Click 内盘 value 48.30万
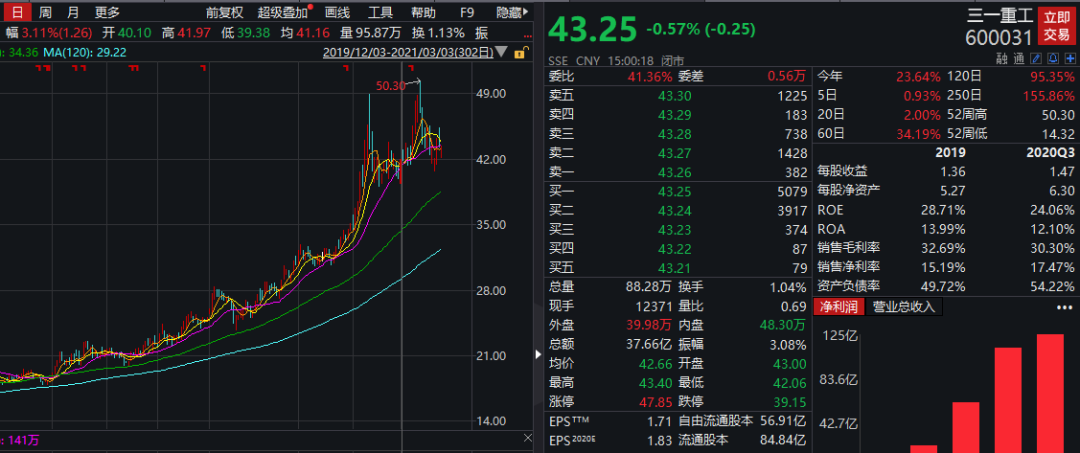Viewport: 1080px width, 453px height. click(x=784, y=325)
